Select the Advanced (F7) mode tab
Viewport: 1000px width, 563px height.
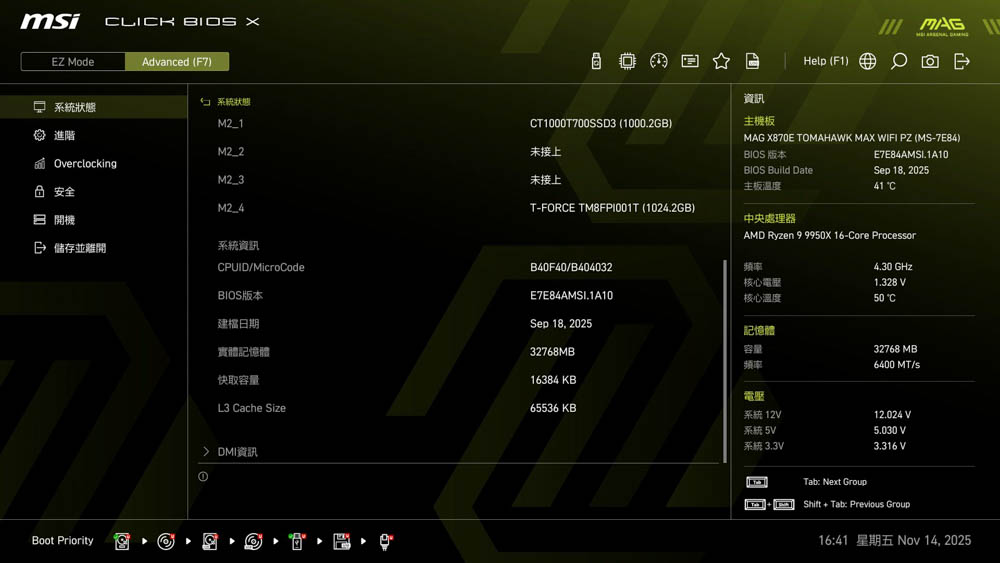pyautogui.click(x=177, y=62)
